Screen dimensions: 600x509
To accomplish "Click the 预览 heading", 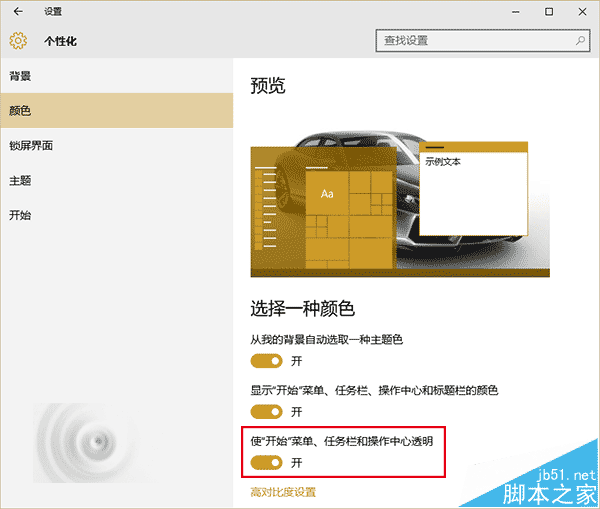I will point(268,85).
